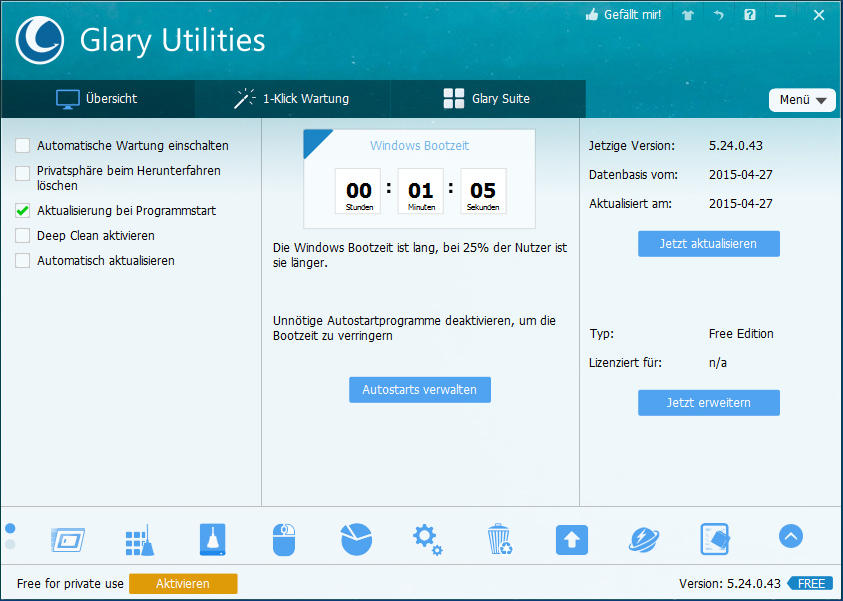Click the thumbs-up Gefällt mir icon

point(591,15)
